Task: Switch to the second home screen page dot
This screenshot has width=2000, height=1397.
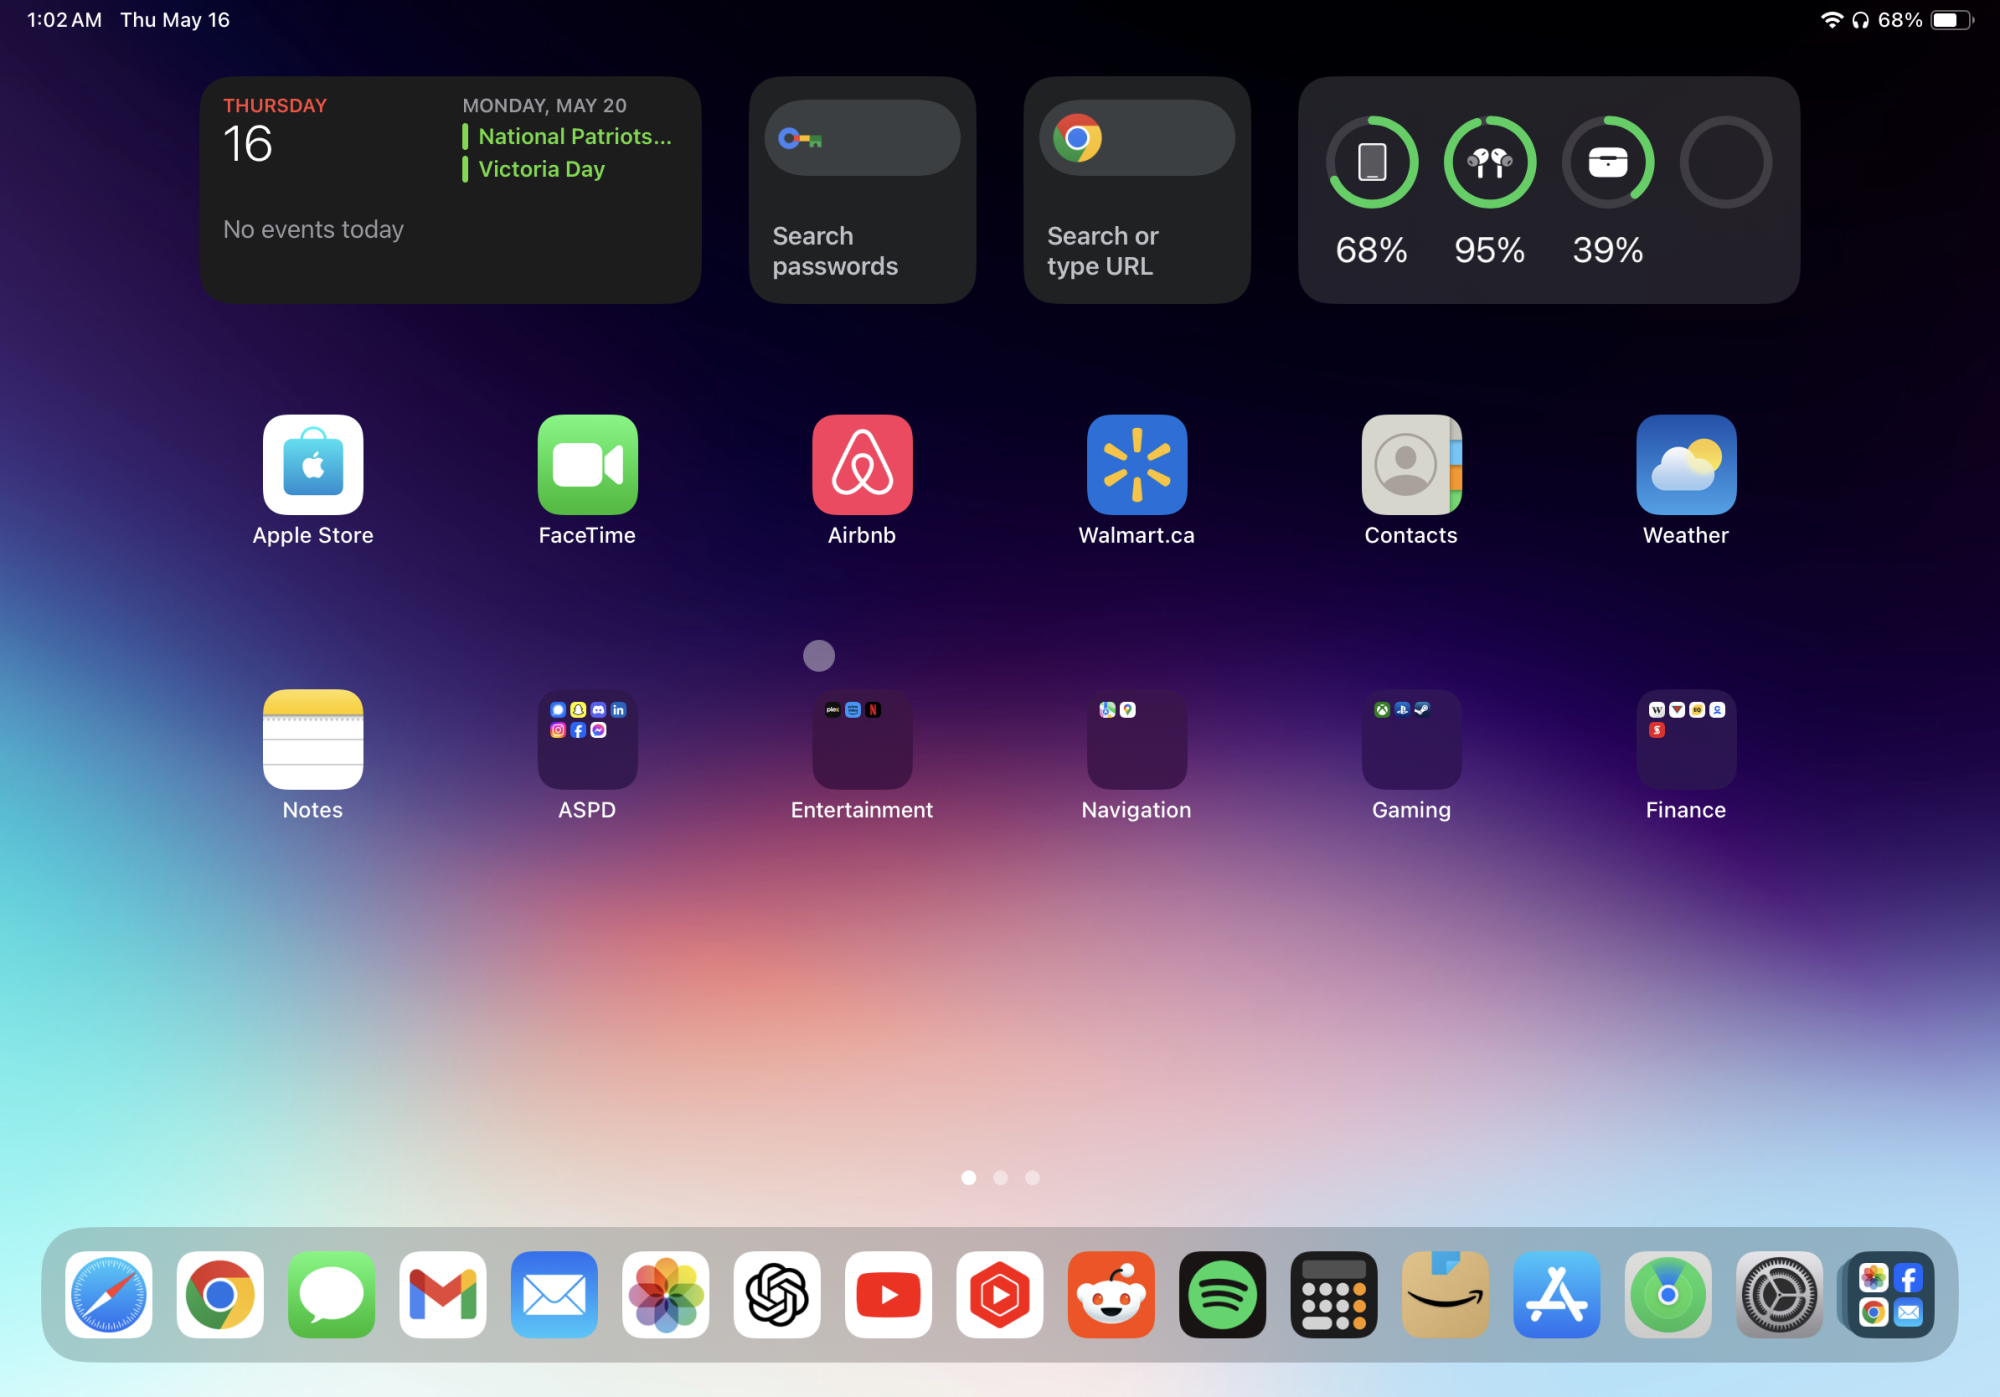Action: coord(1000,1178)
